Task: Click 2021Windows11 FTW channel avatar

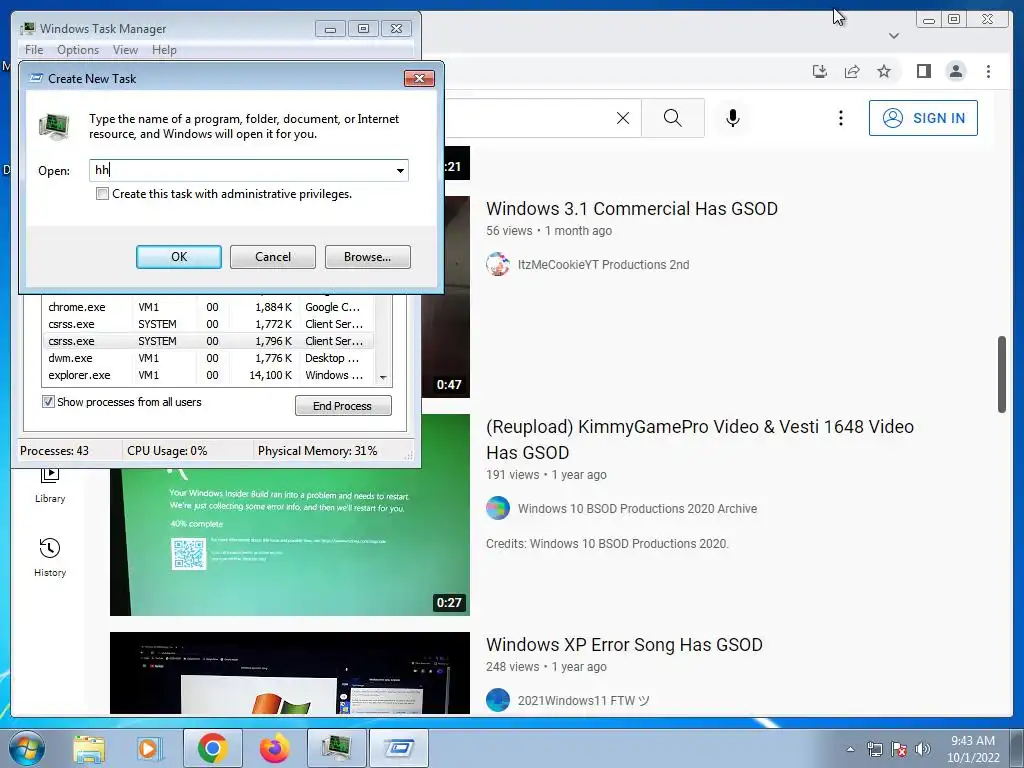Action: tap(498, 700)
